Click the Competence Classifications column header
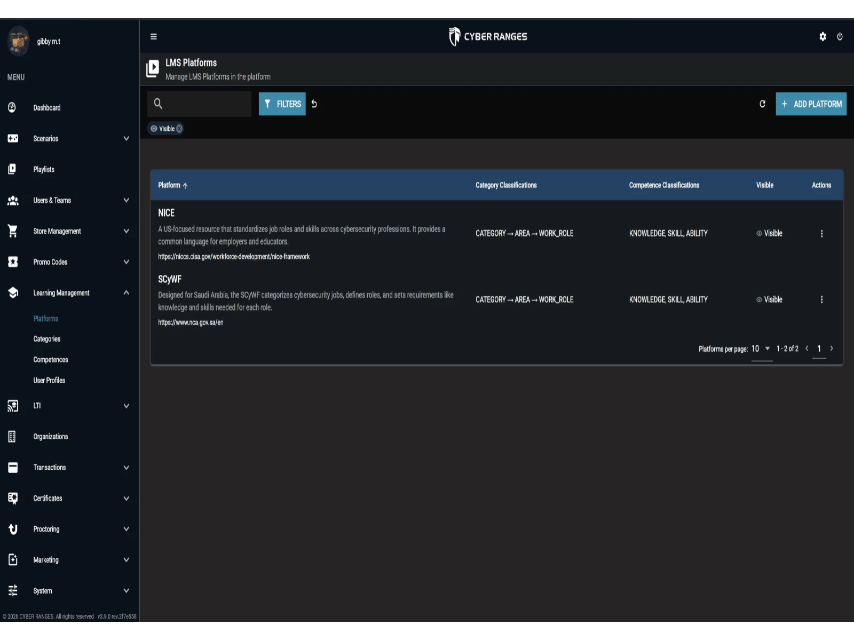Image resolution: width=854 pixels, height=640 pixels. 664,185
